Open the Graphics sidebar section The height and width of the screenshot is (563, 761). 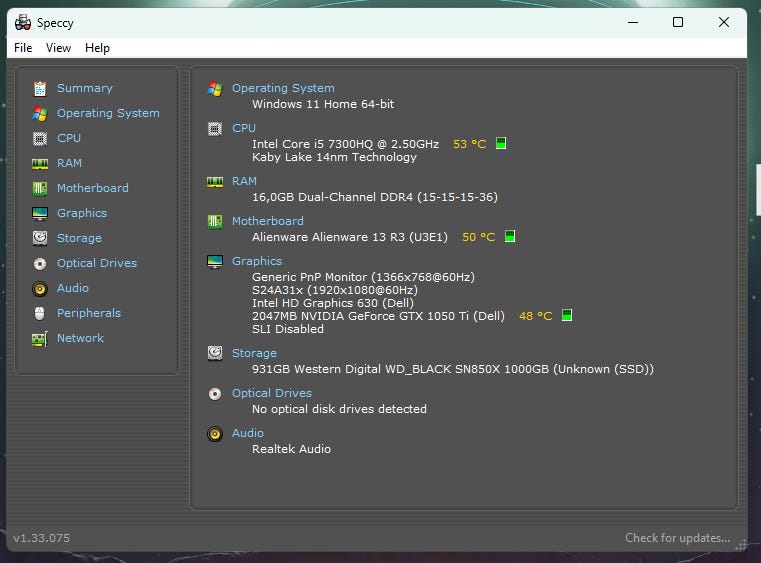[82, 213]
